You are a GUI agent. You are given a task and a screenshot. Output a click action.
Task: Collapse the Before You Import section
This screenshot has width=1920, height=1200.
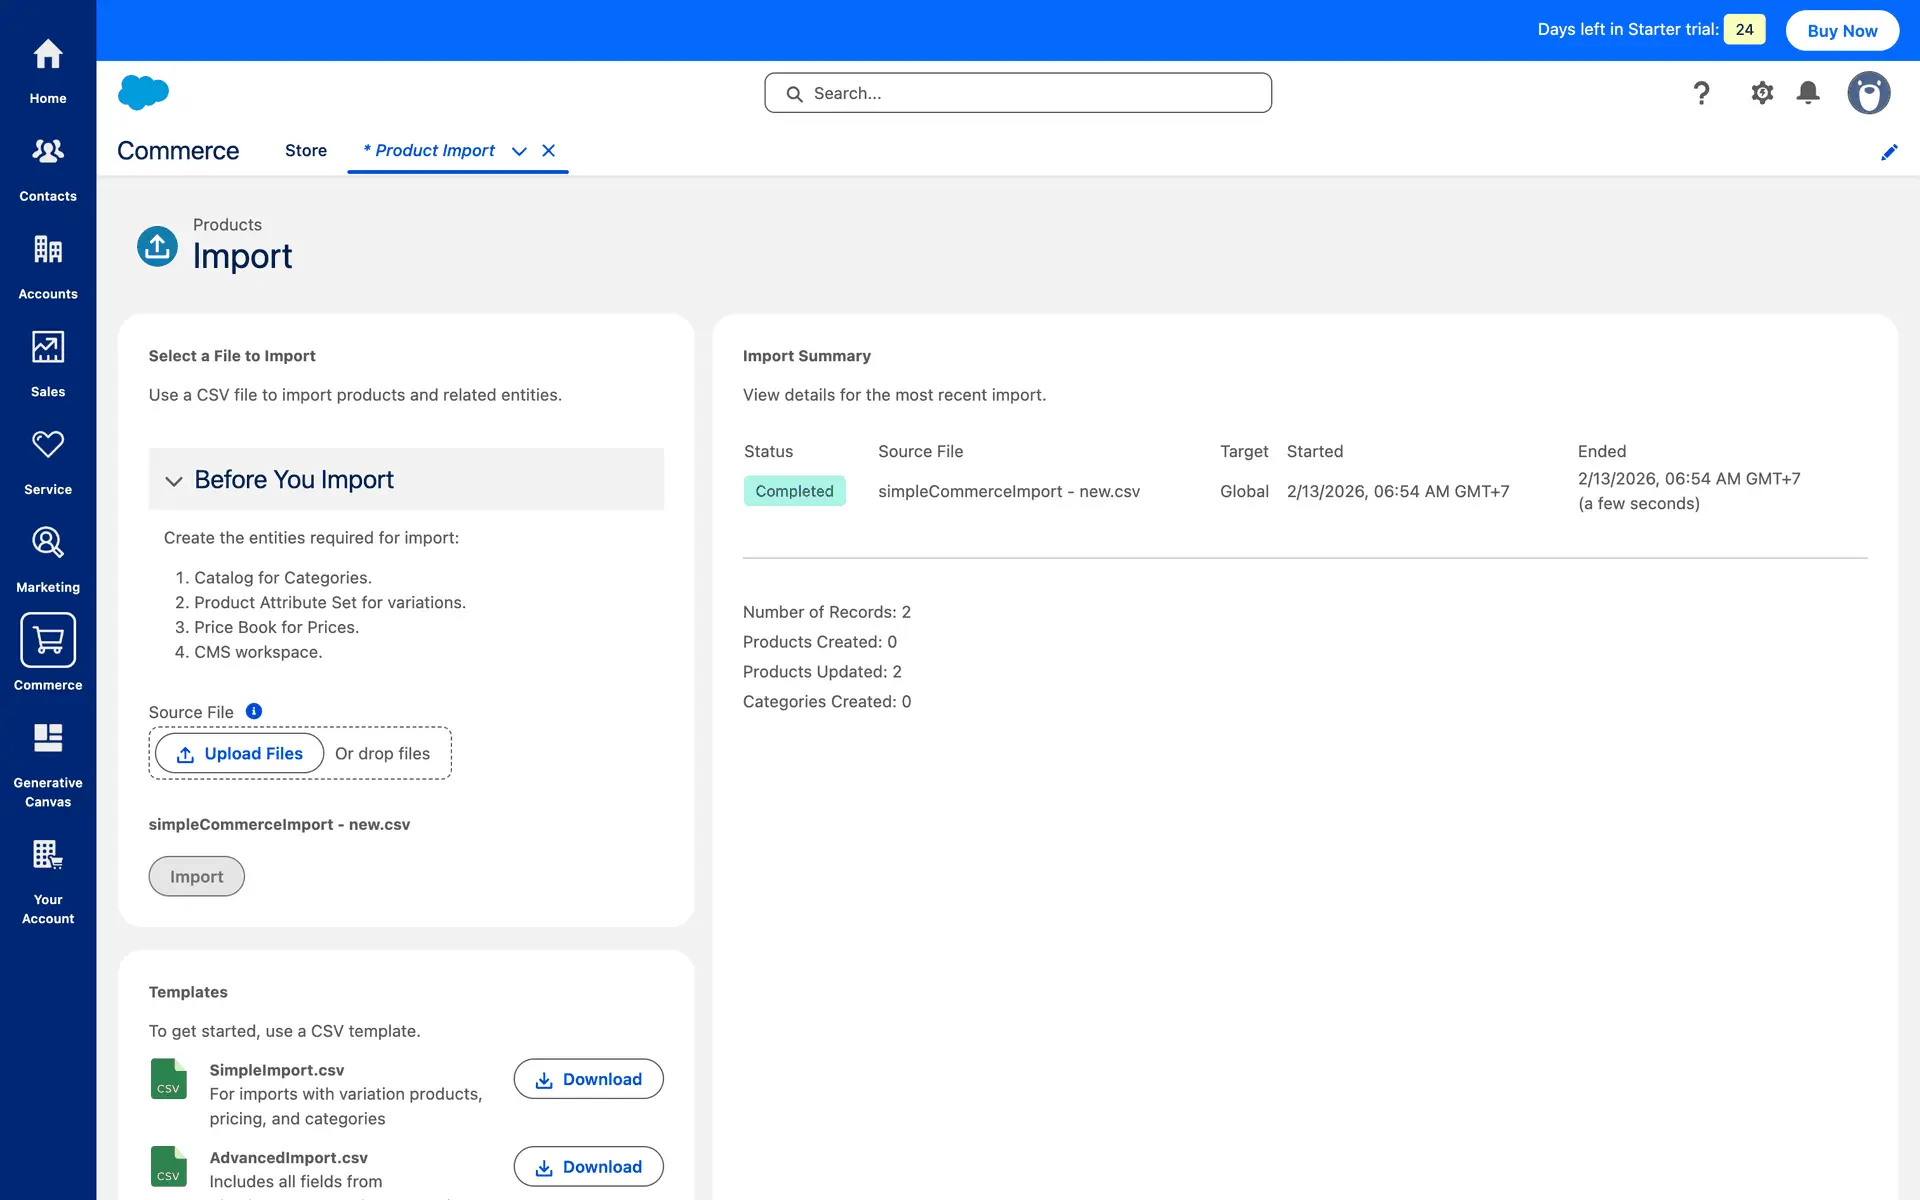pyautogui.click(x=174, y=481)
